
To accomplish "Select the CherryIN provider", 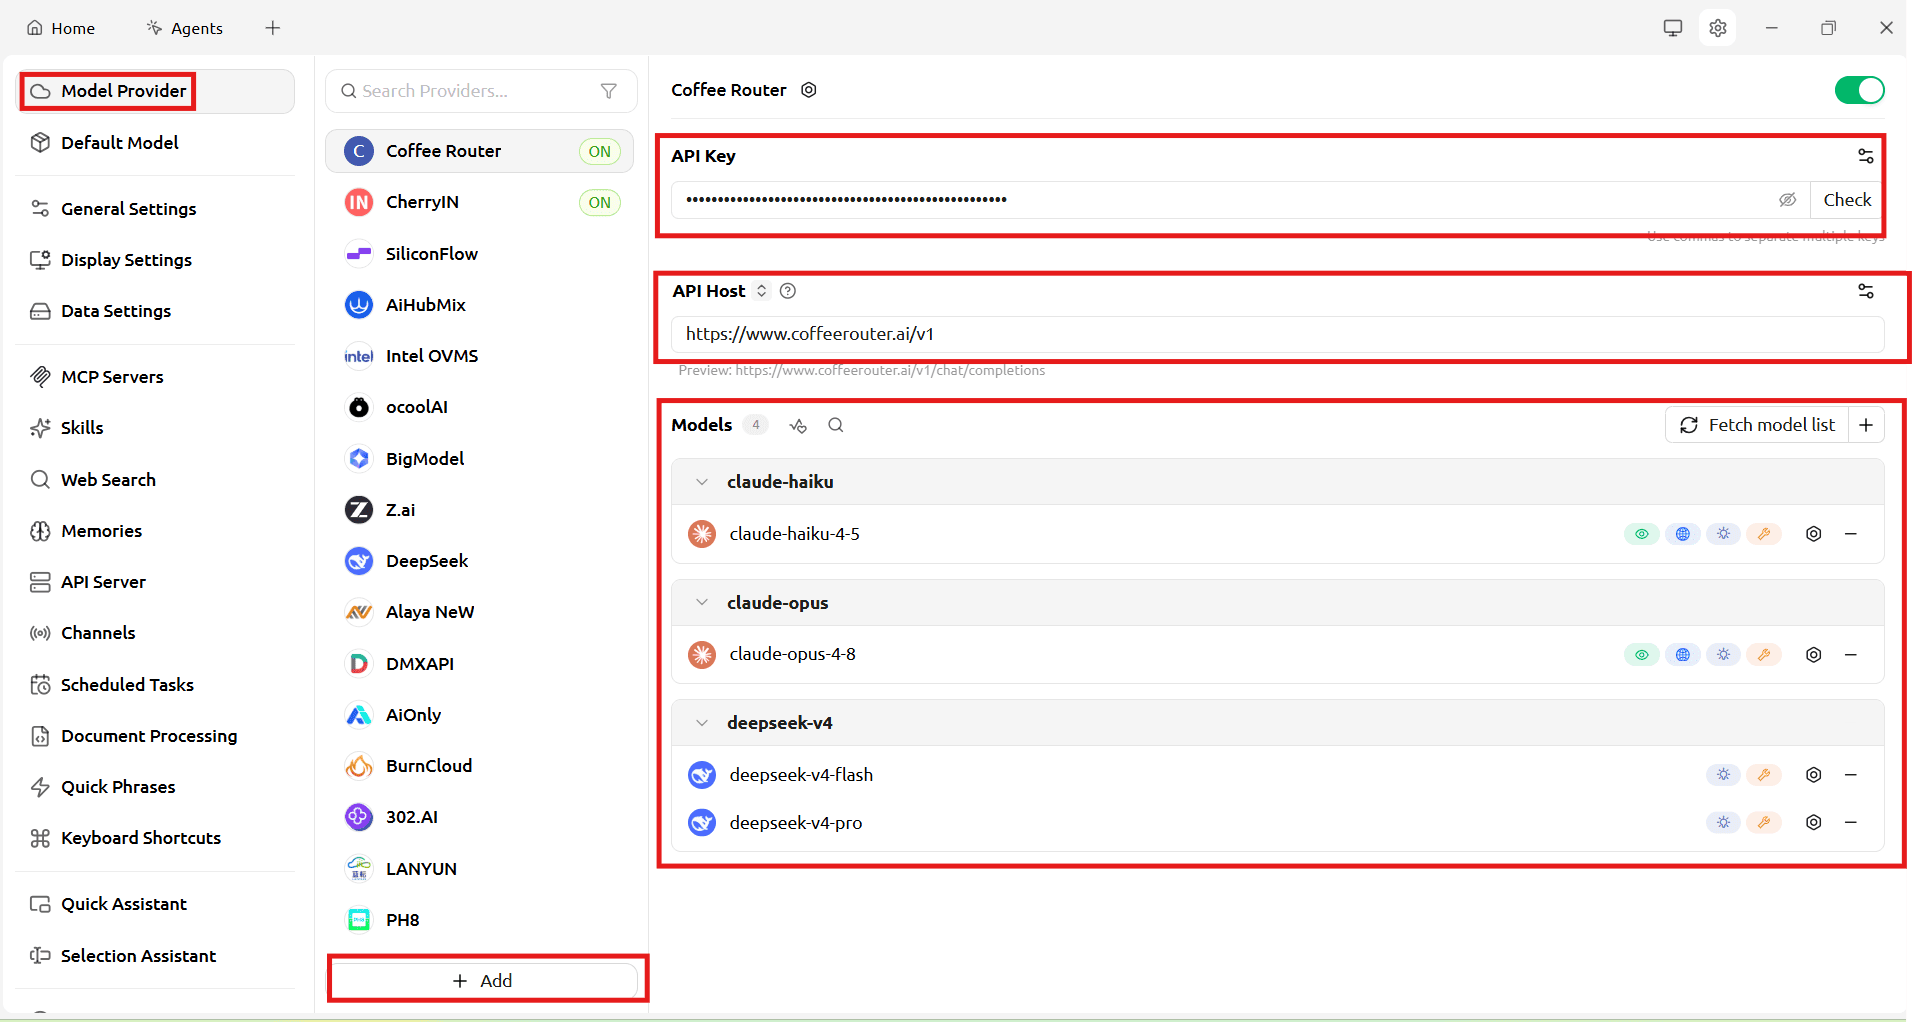I will [x=480, y=202].
